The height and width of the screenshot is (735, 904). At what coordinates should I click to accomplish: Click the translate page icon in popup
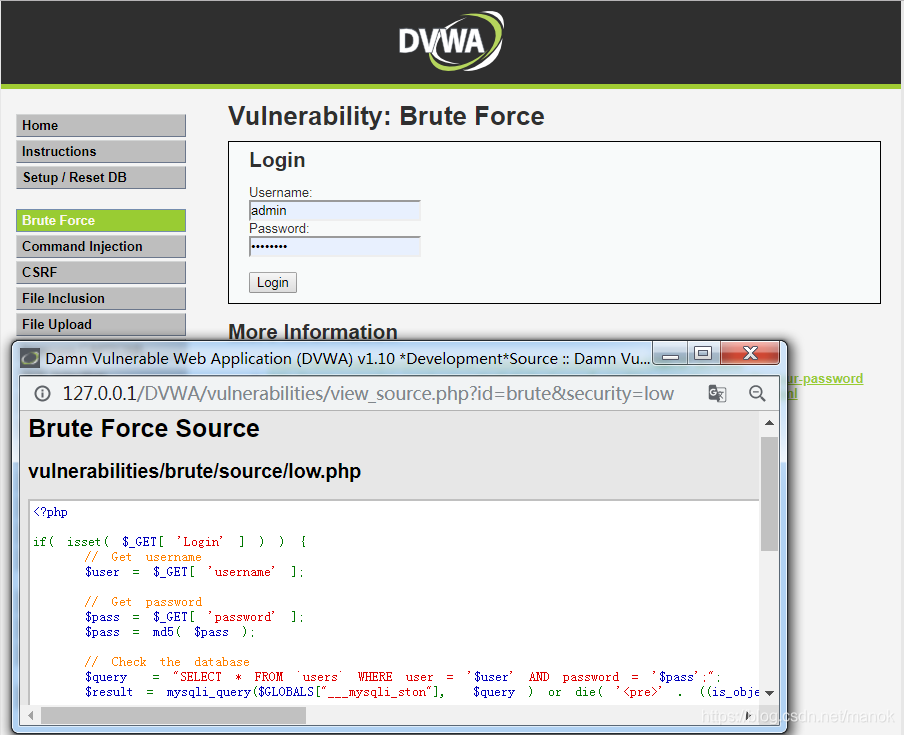(x=717, y=394)
